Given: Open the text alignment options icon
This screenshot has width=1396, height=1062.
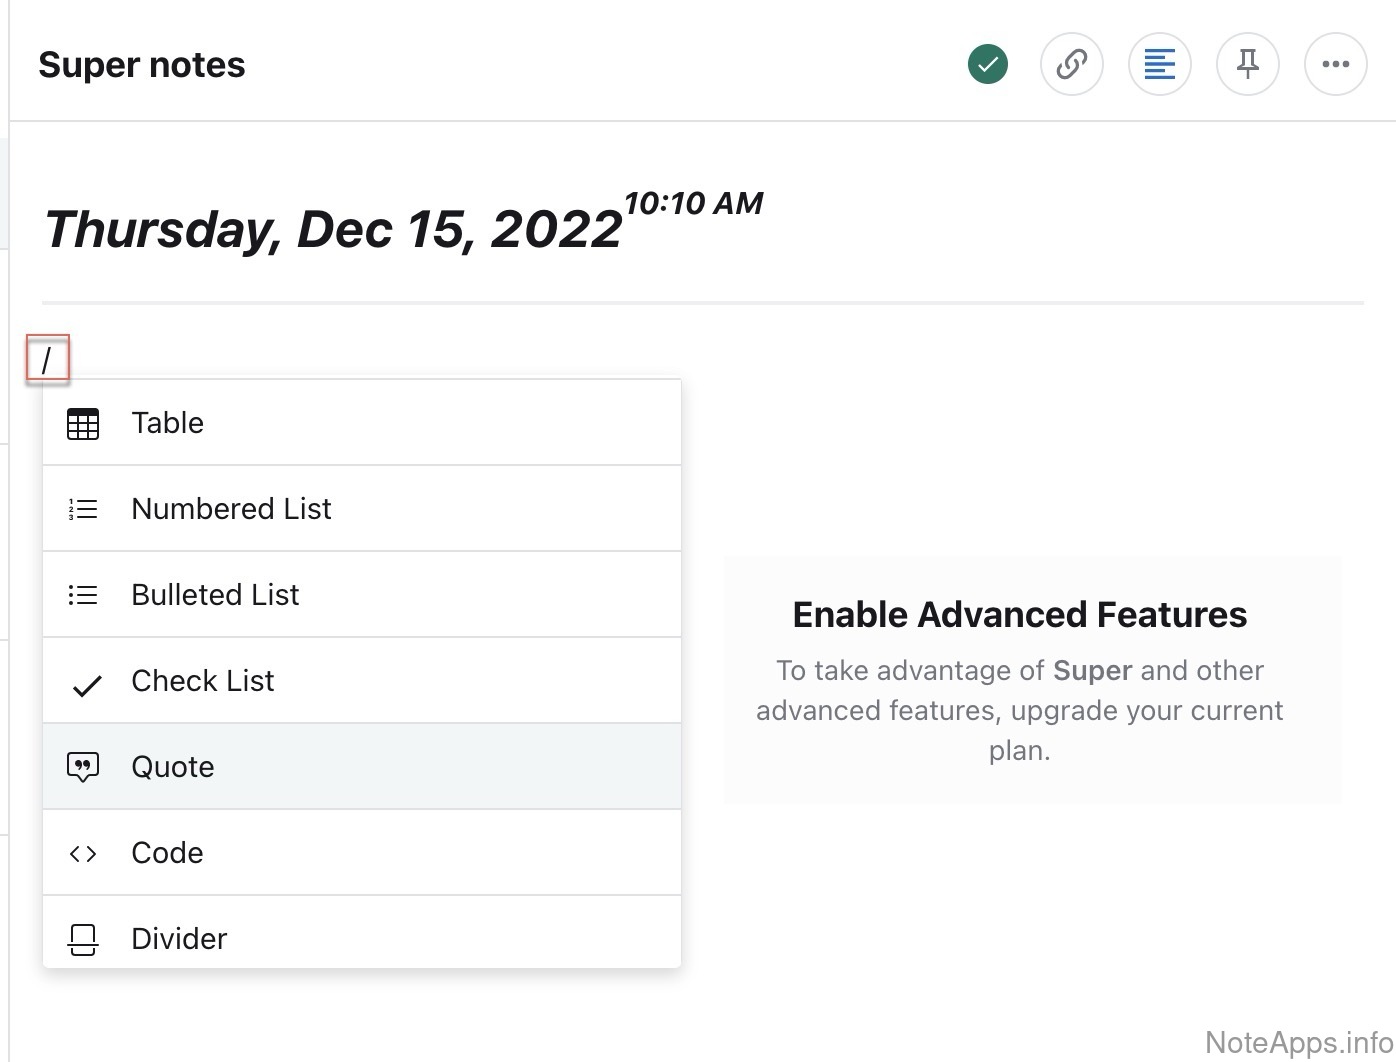Looking at the screenshot, I should pos(1159,65).
